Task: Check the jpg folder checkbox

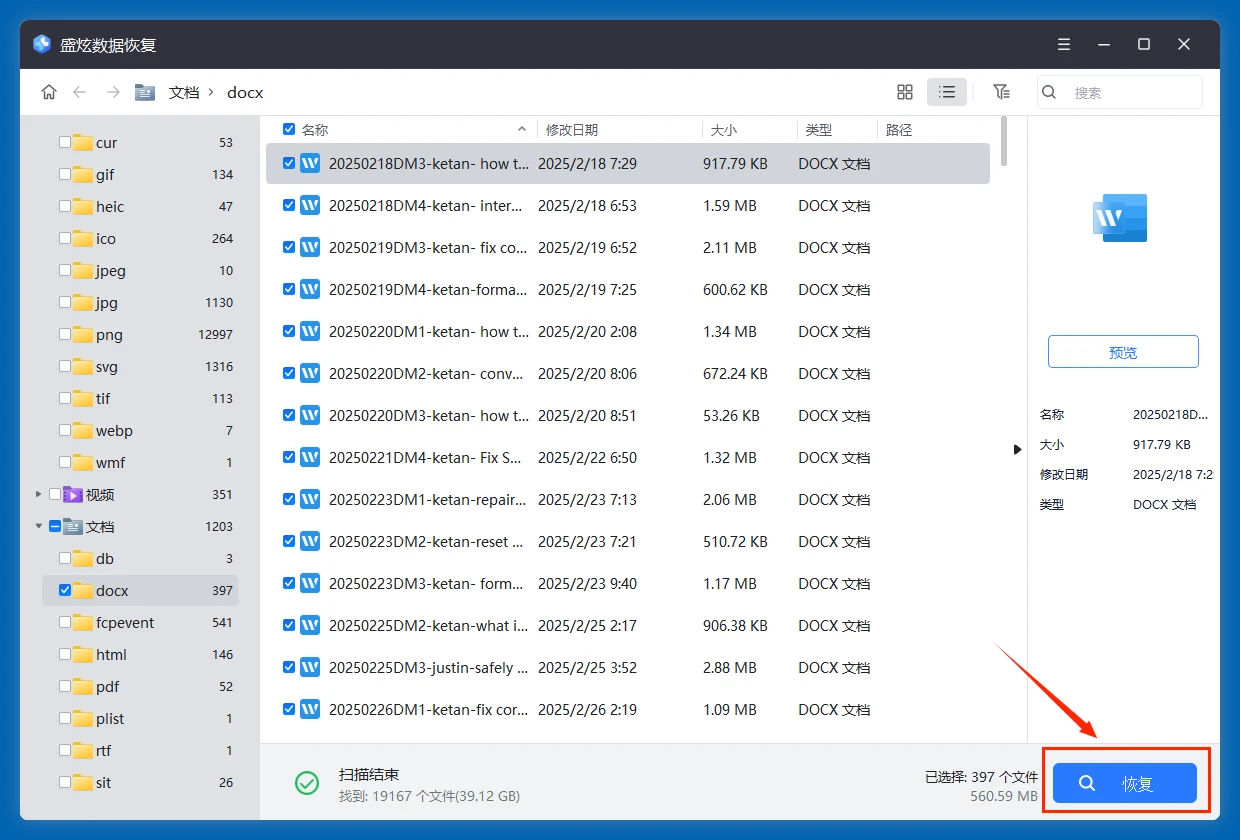Action: [x=65, y=302]
